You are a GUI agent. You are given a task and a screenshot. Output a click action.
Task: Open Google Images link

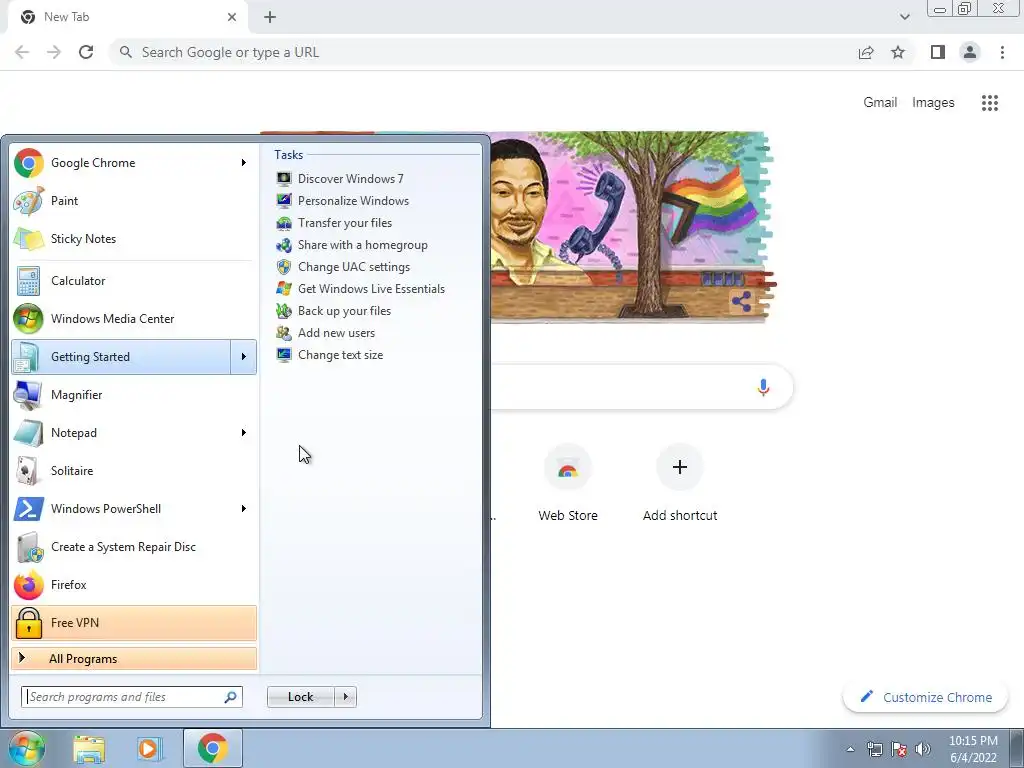click(933, 103)
